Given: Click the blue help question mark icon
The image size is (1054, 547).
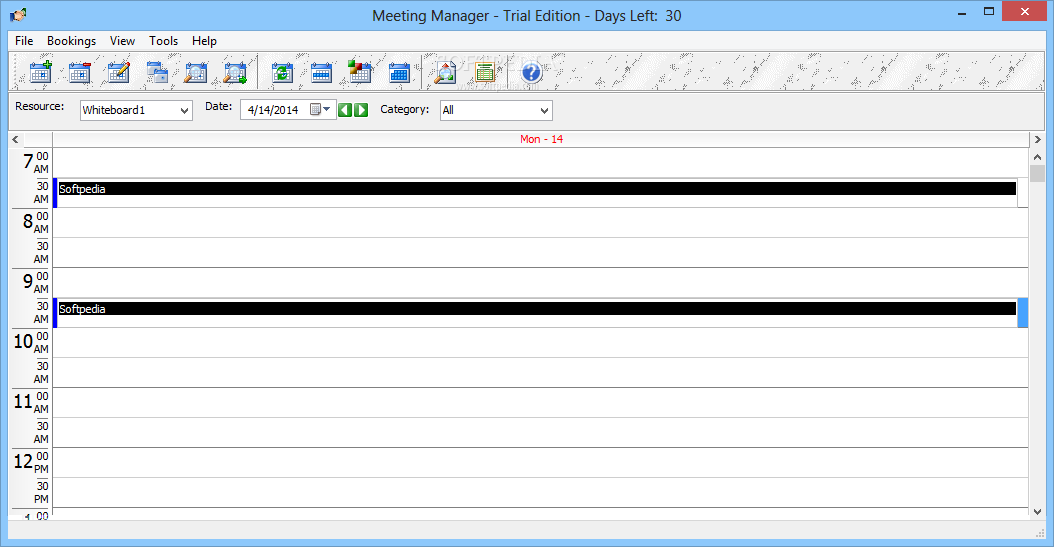Looking at the screenshot, I should (x=531, y=71).
